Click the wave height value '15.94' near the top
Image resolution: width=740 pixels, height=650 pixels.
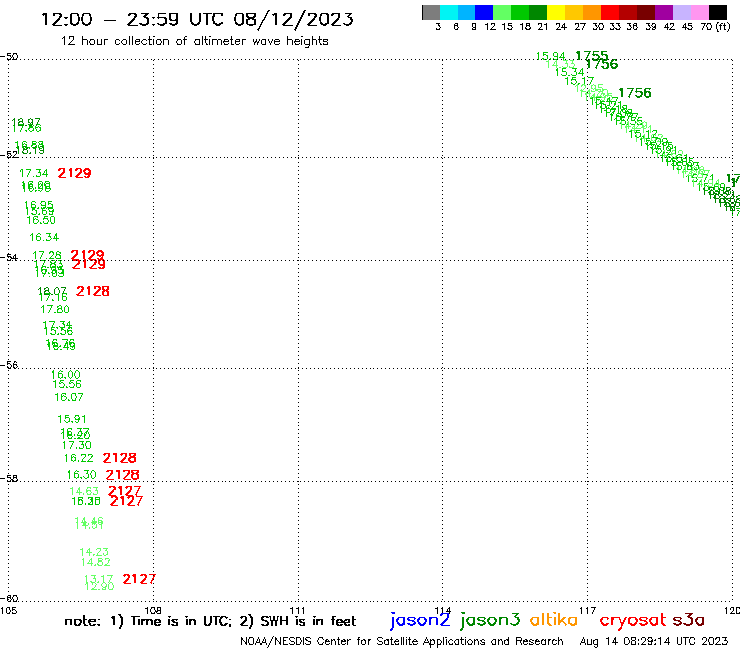(550, 56)
